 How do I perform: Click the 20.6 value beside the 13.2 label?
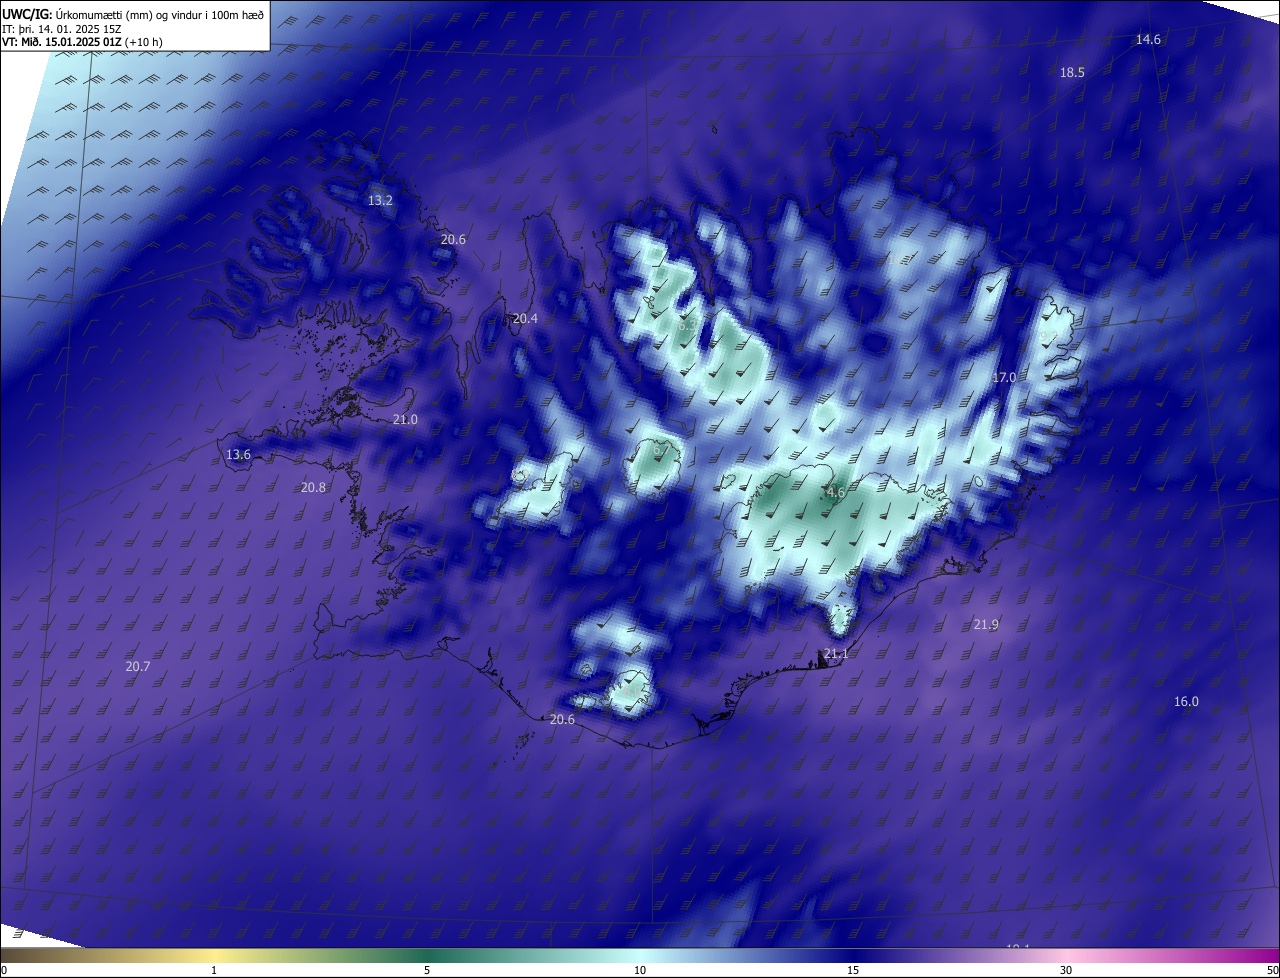(x=453, y=240)
